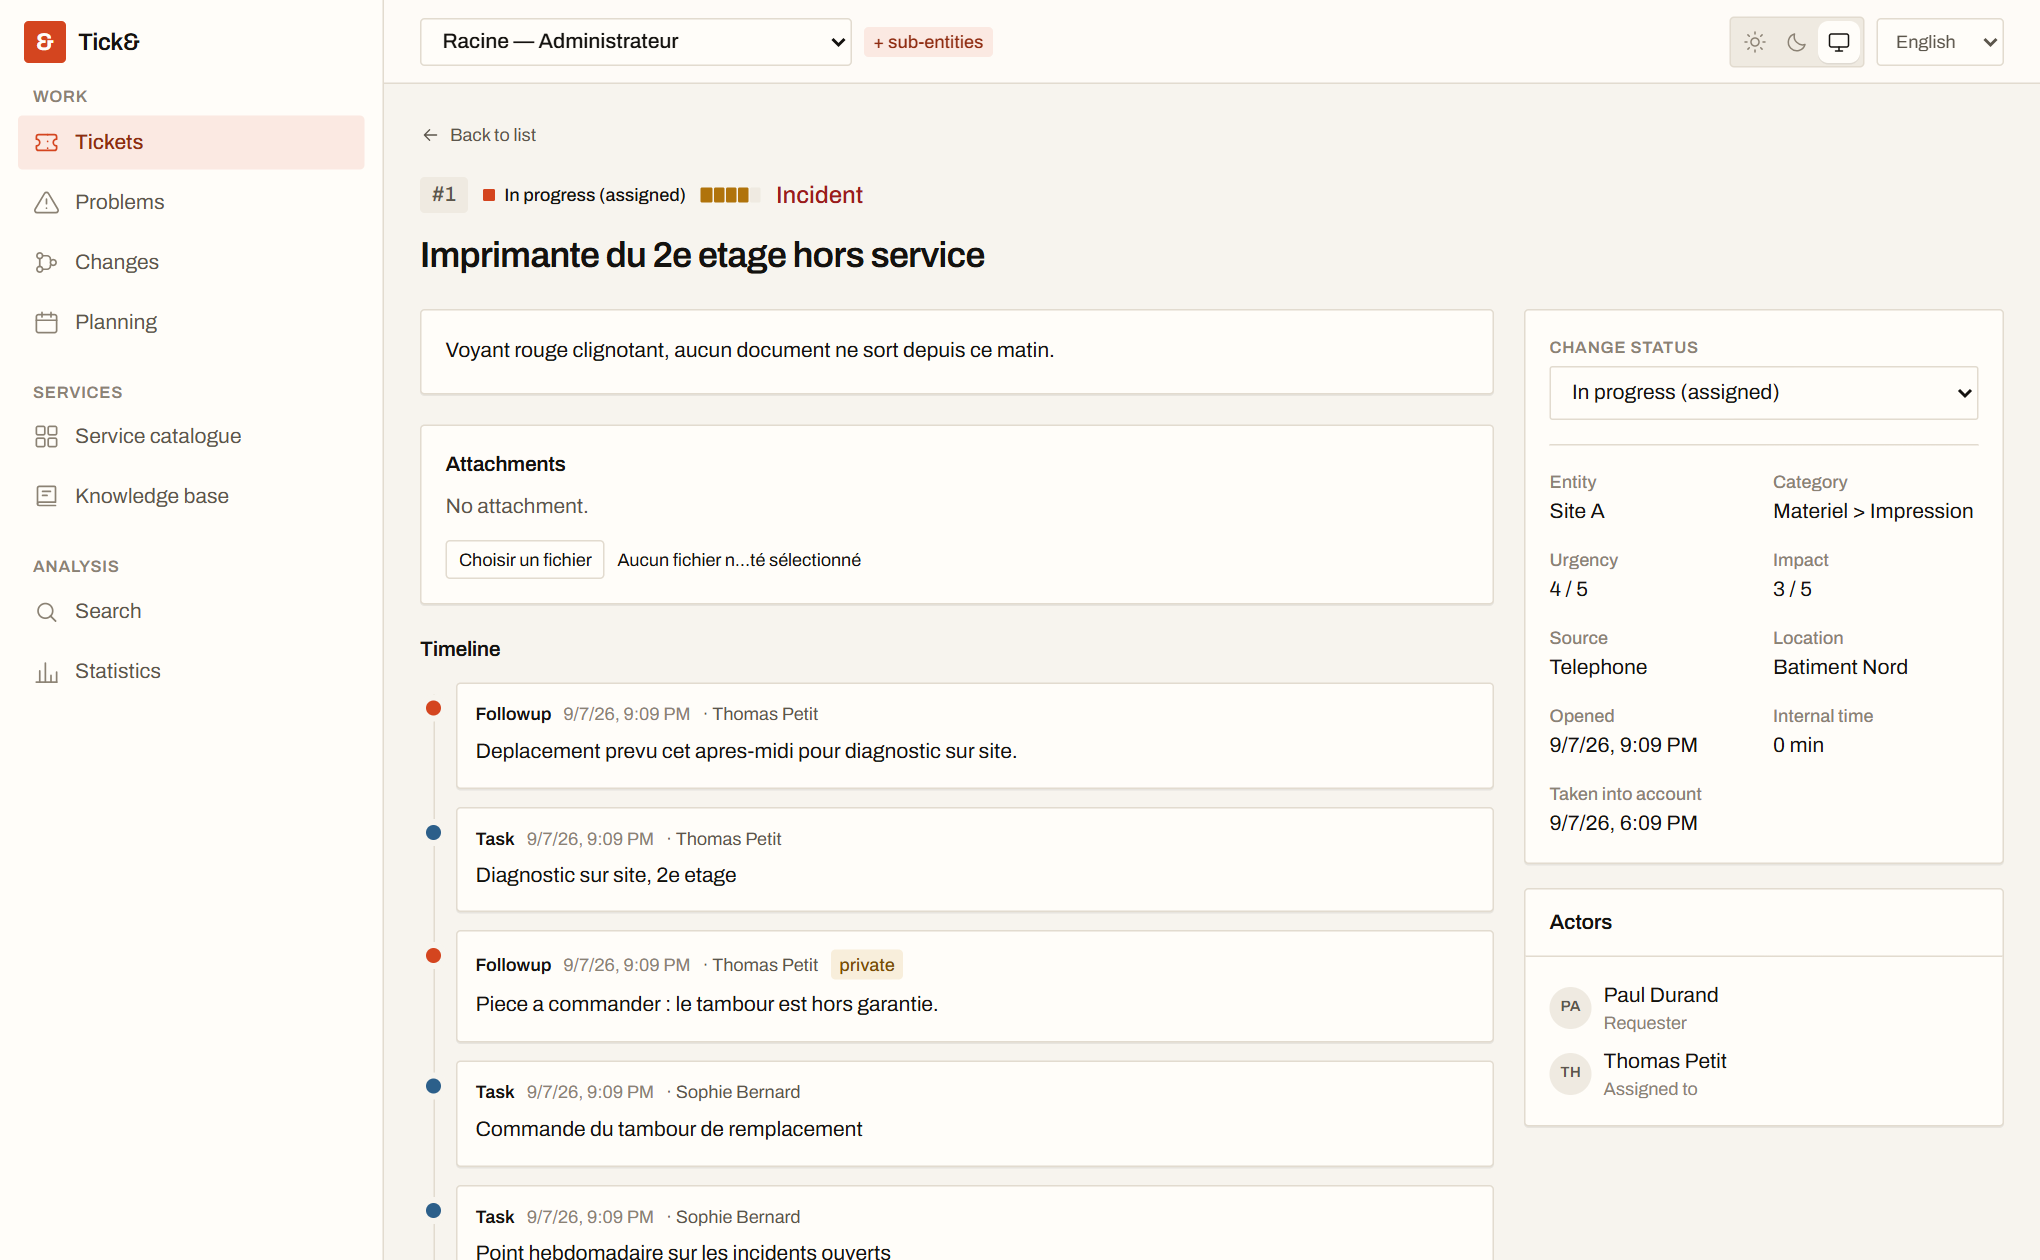
Task: Open the Racine — Administrateur profile dropdown
Action: (x=636, y=42)
